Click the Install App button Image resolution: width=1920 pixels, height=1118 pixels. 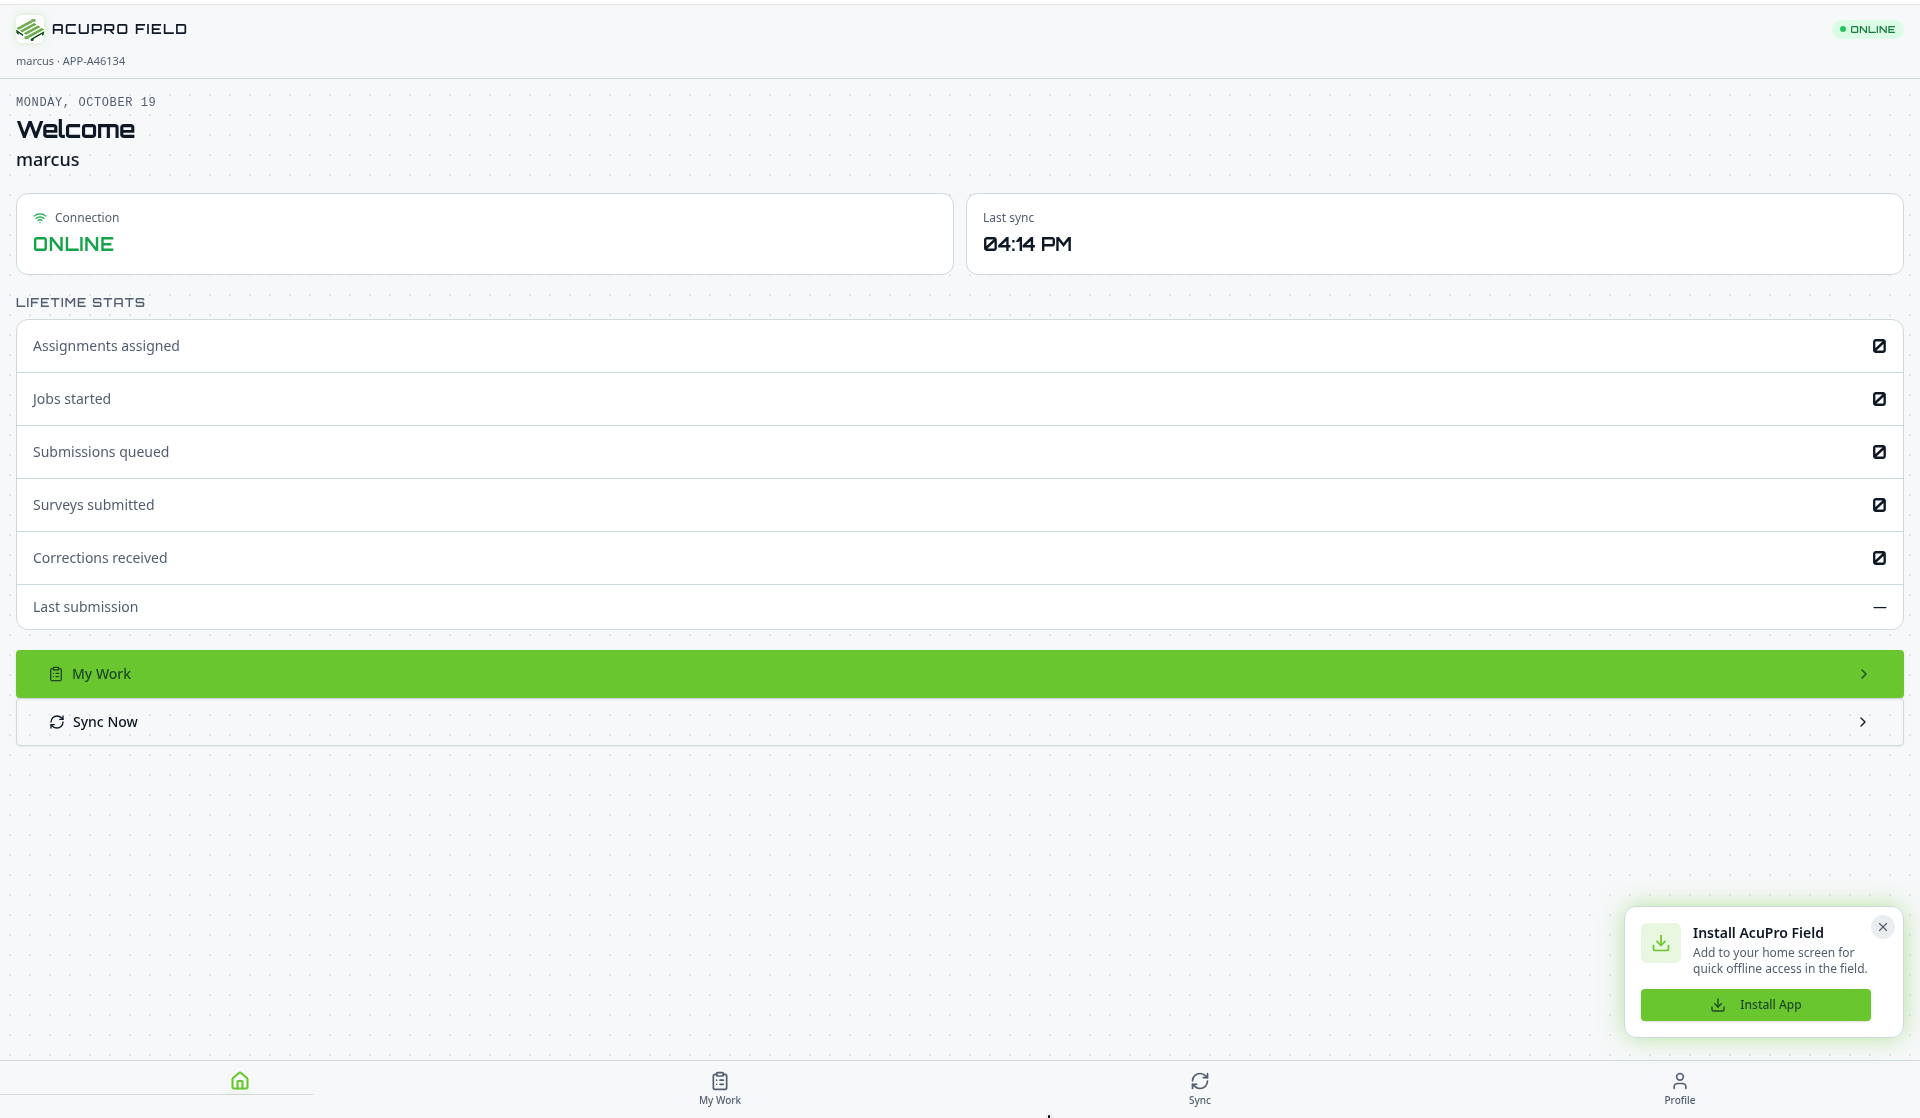tap(1756, 1005)
